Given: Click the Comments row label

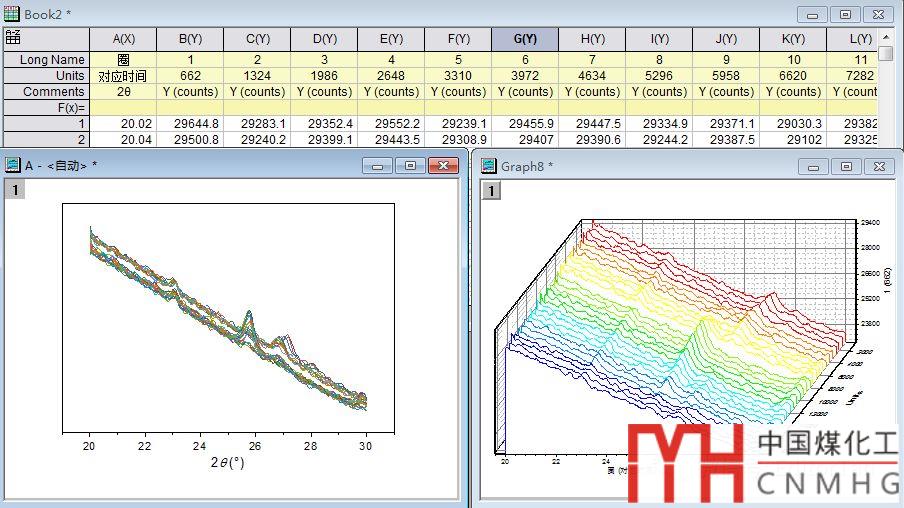Looking at the screenshot, I should pos(46,91).
